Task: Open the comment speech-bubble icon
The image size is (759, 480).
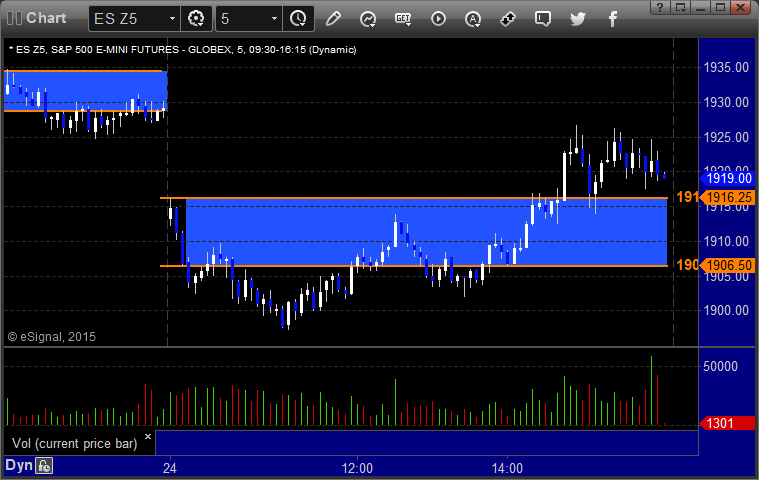Action: coord(543,19)
